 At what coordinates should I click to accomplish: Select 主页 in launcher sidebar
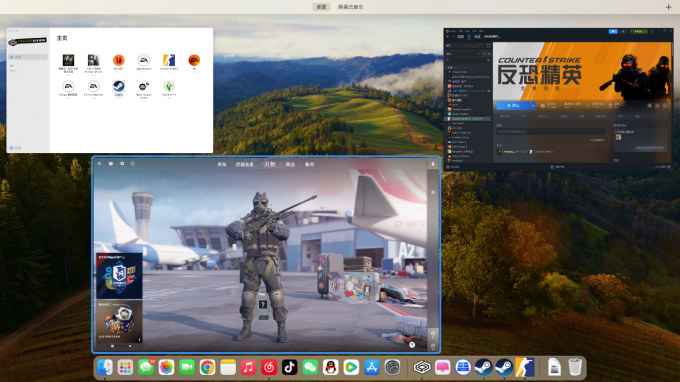point(28,57)
